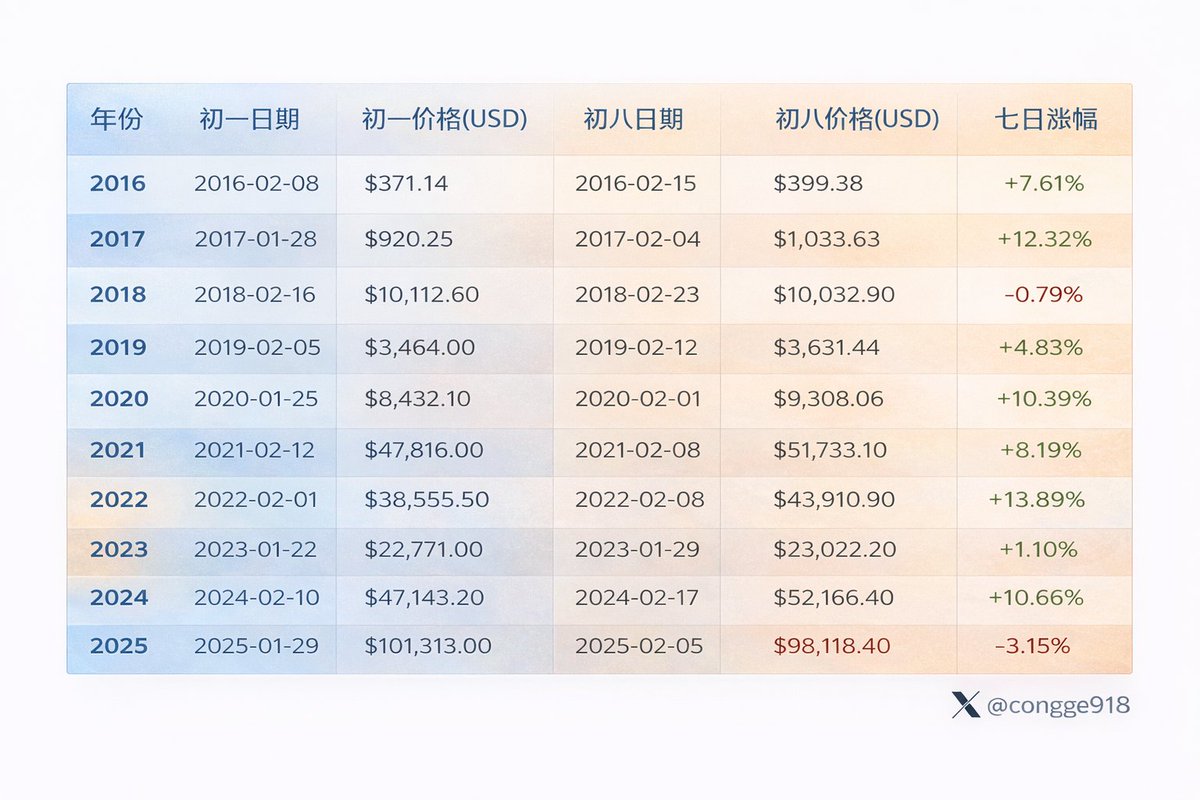Click the 2021-02-12 date cell
The width and height of the screenshot is (1200, 800).
255,451
